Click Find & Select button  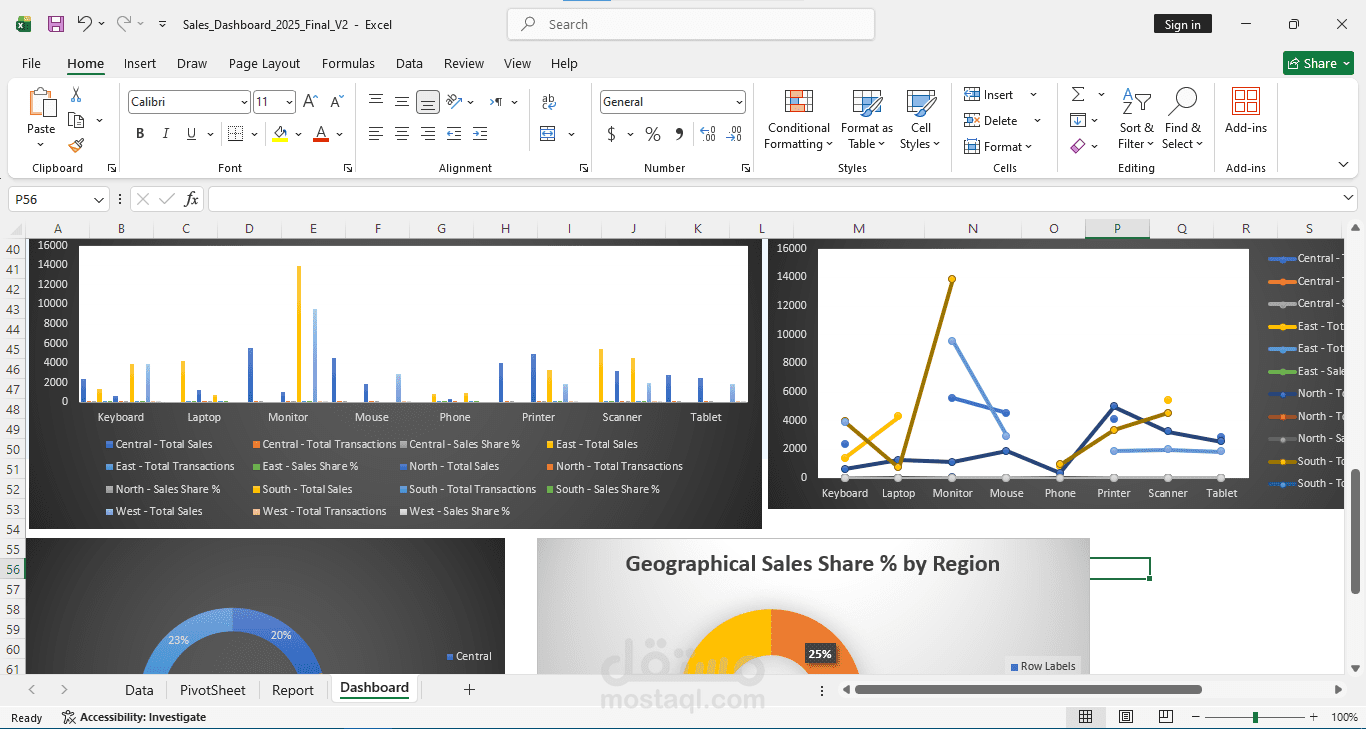click(1183, 119)
